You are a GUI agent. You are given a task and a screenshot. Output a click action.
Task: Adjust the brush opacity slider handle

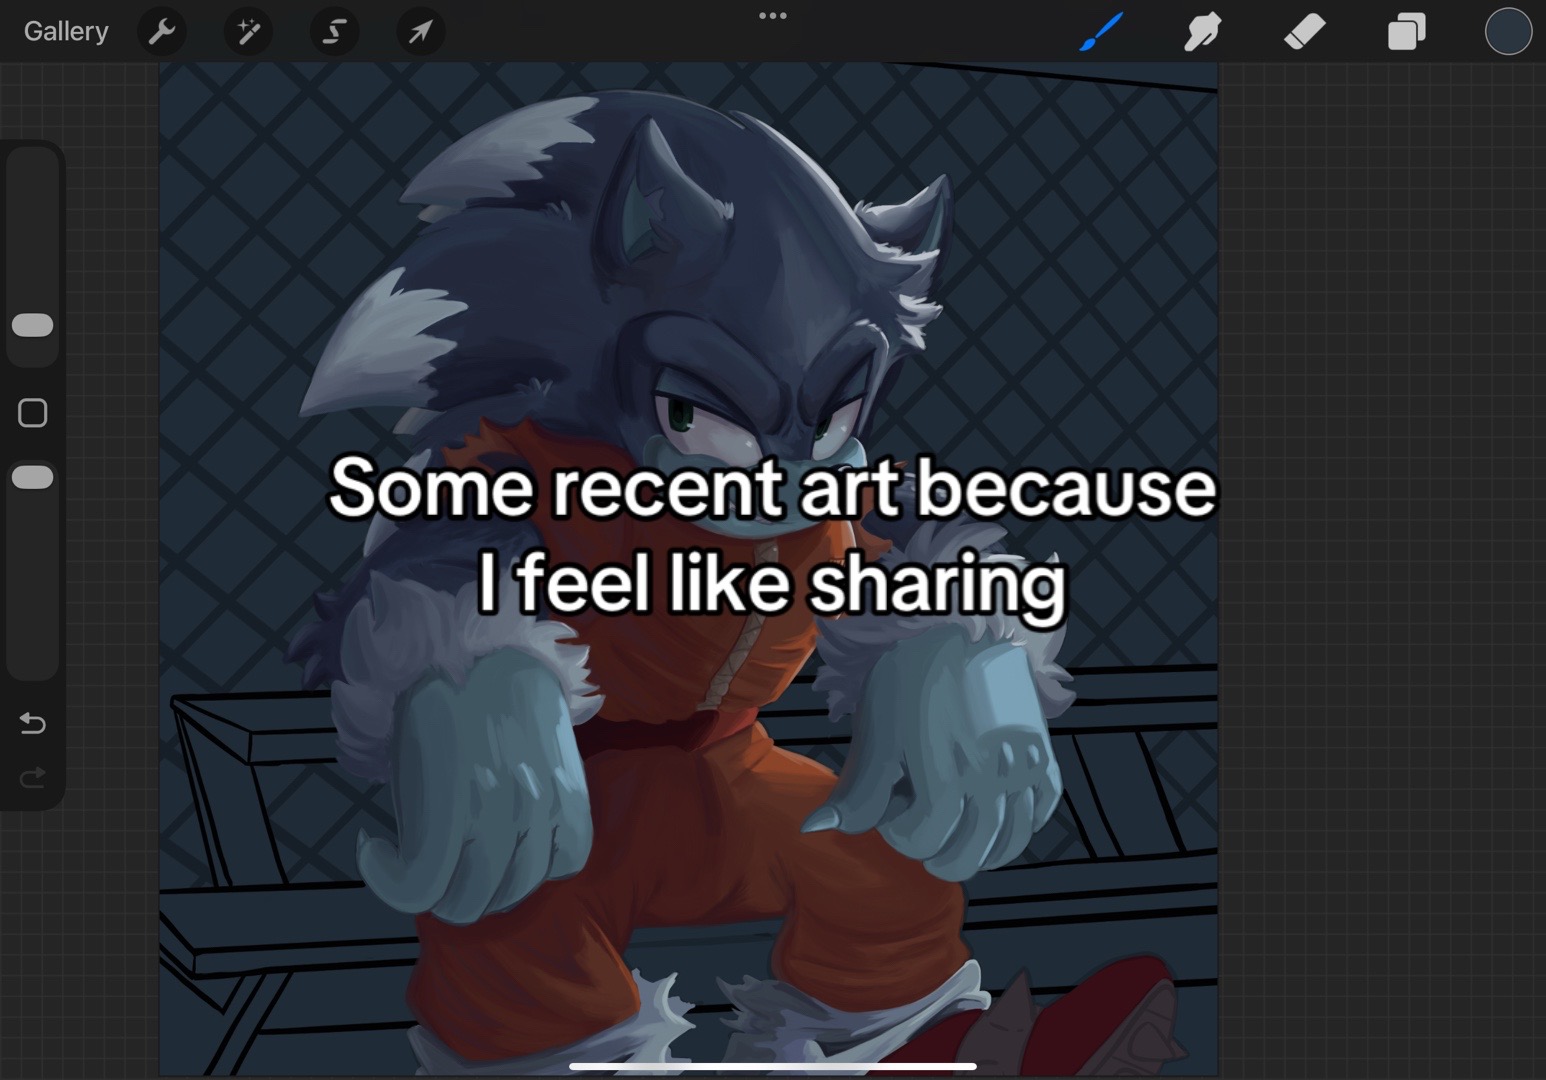pos(32,478)
